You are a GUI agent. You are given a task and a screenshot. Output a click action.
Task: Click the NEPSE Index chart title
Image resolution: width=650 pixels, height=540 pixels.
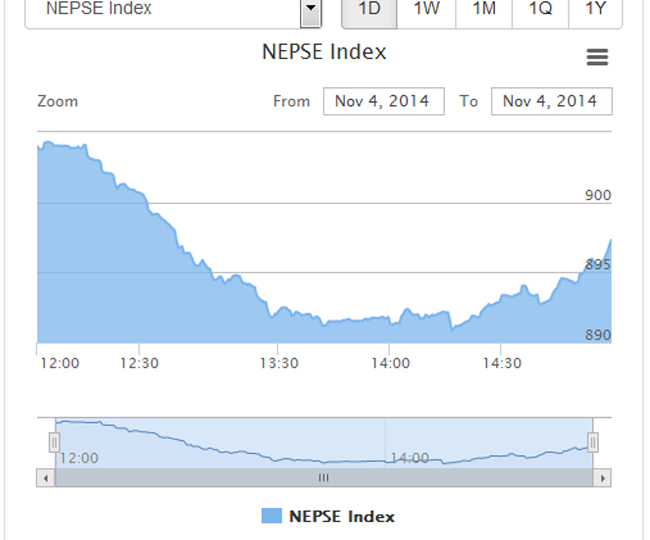coord(324,52)
